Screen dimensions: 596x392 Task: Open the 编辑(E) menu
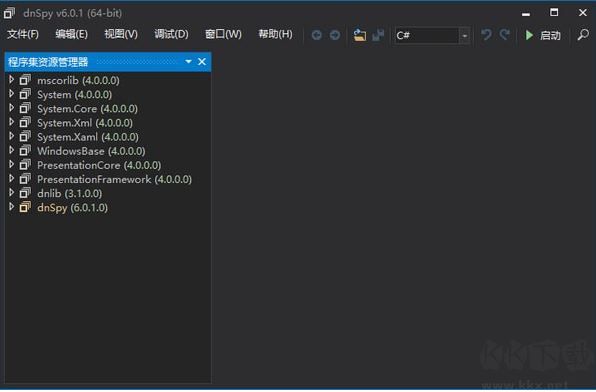coord(71,34)
